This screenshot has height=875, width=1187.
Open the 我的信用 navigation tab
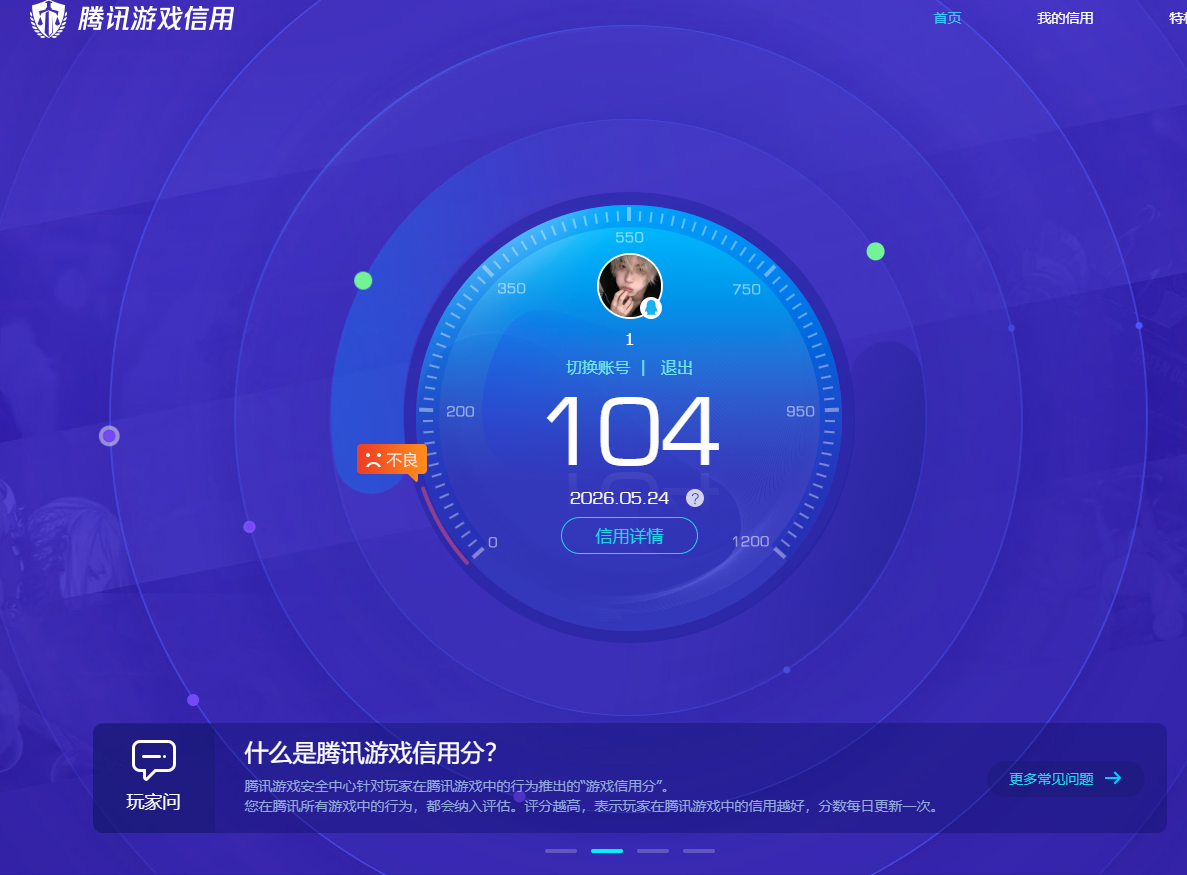pos(1064,18)
